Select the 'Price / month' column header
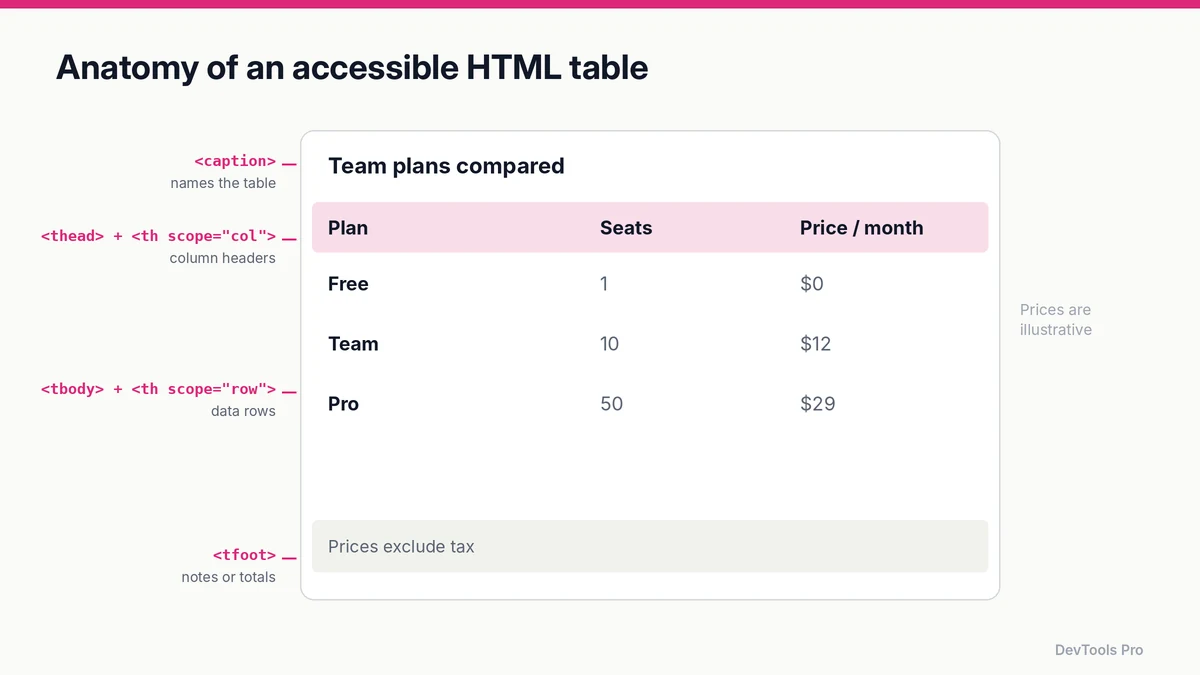 (x=861, y=228)
